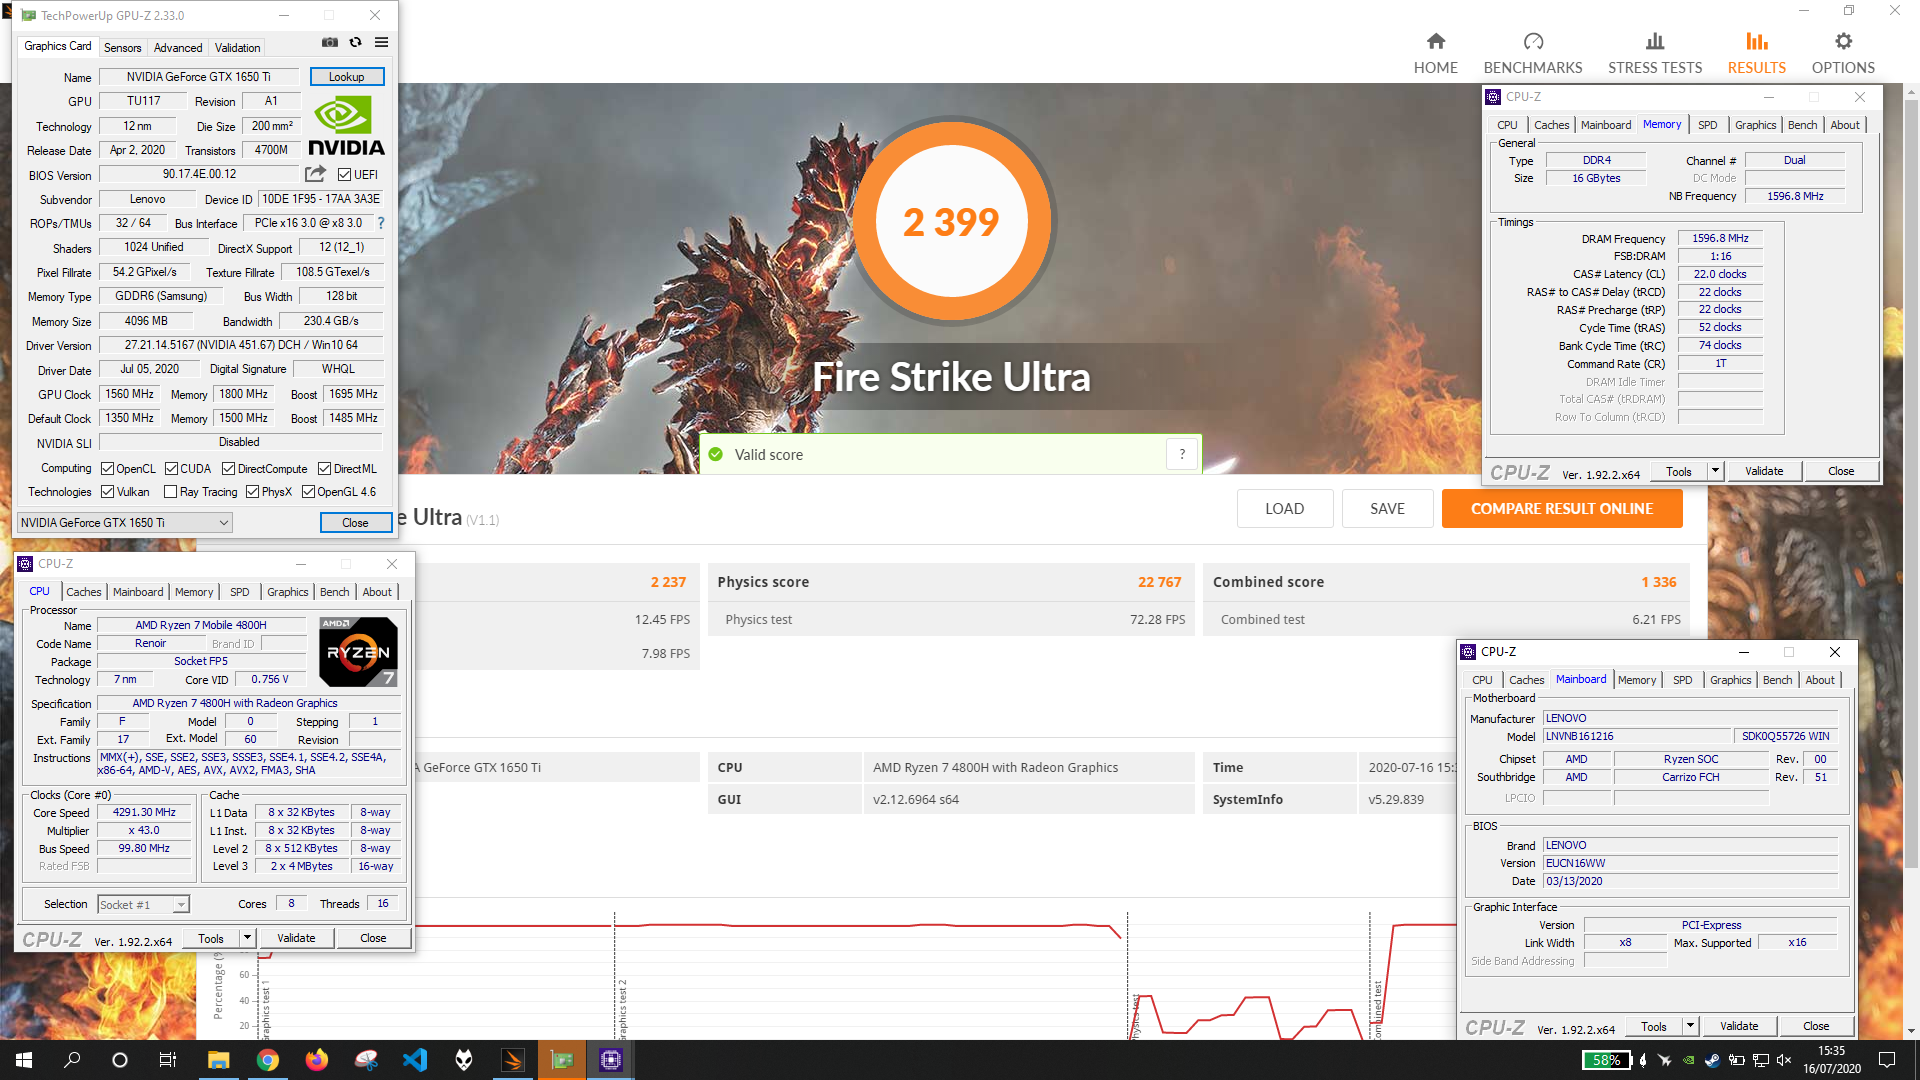Click the SAVE button in 3DMark
This screenshot has width=1920, height=1080.
[1387, 508]
